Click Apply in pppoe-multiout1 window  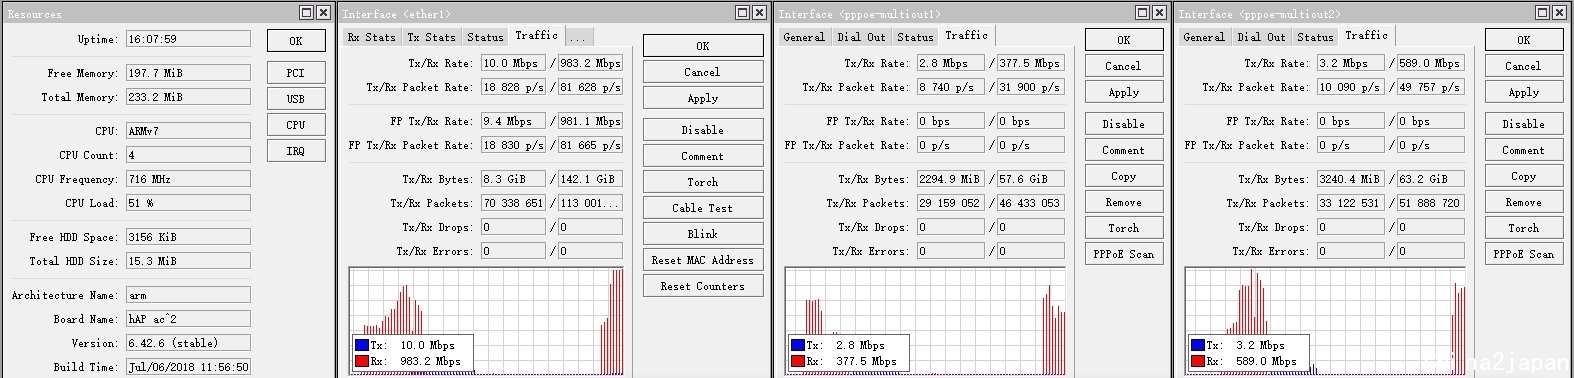1123,92
